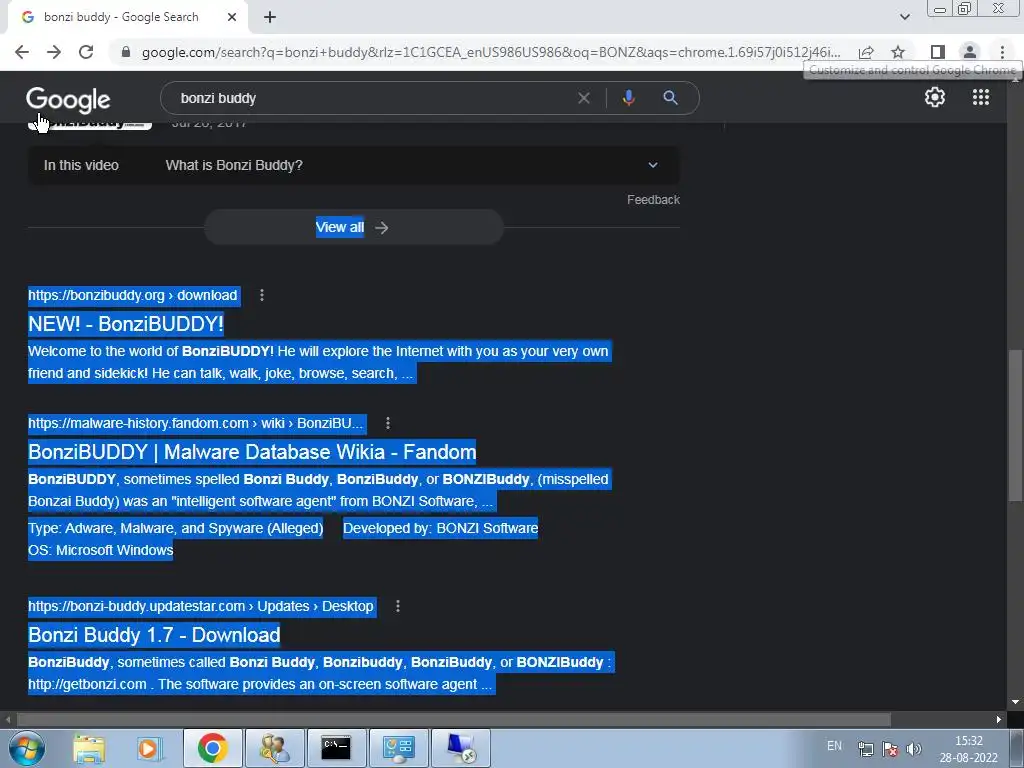The width and height of the screenshot is (1024, 768).
Task: Open more options for malware-history.fandom.com result
Action: (x=388, y=423)
